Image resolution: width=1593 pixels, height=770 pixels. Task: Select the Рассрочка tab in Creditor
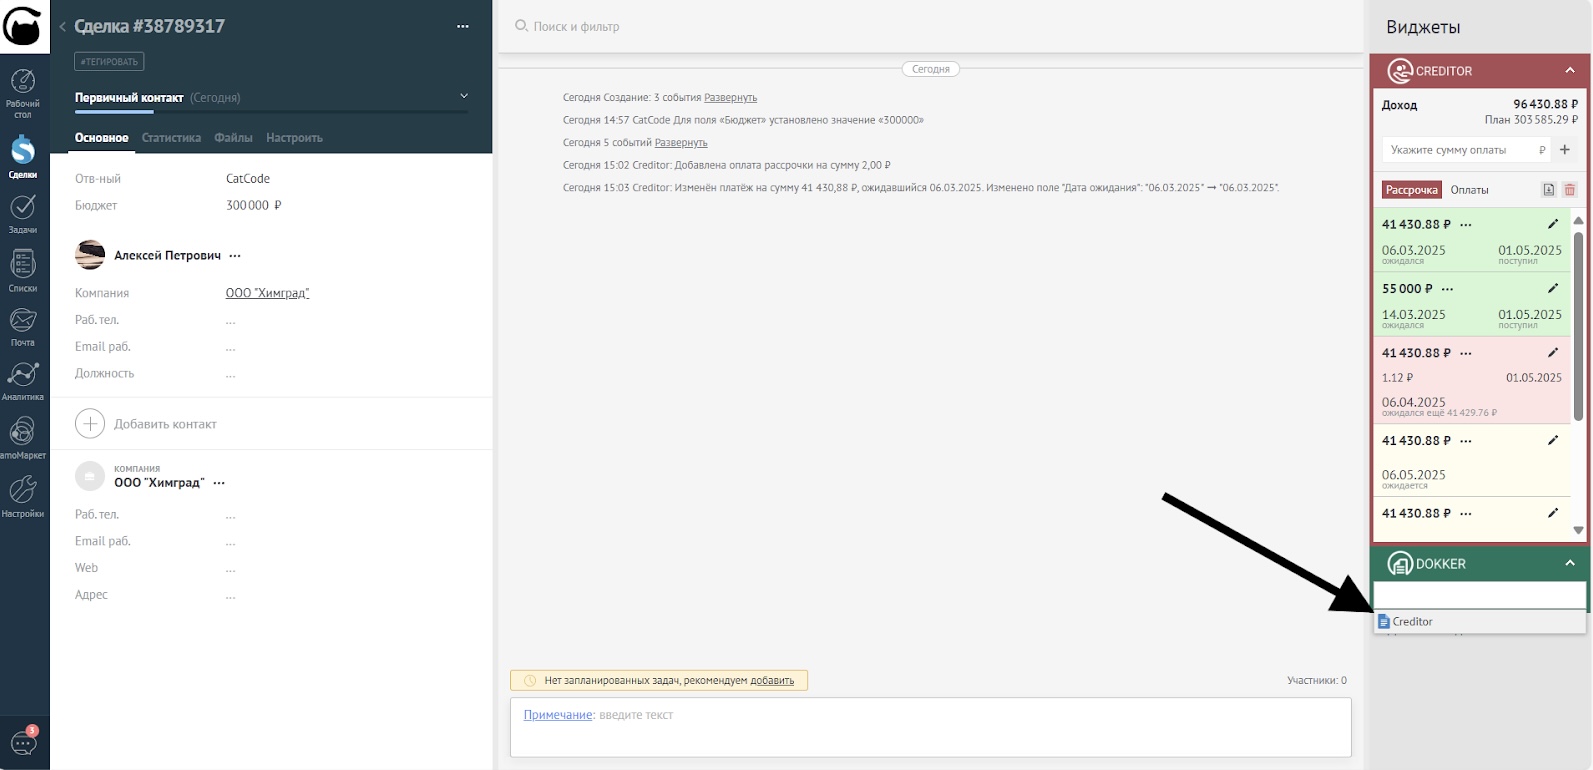[x=1411, y=190]
